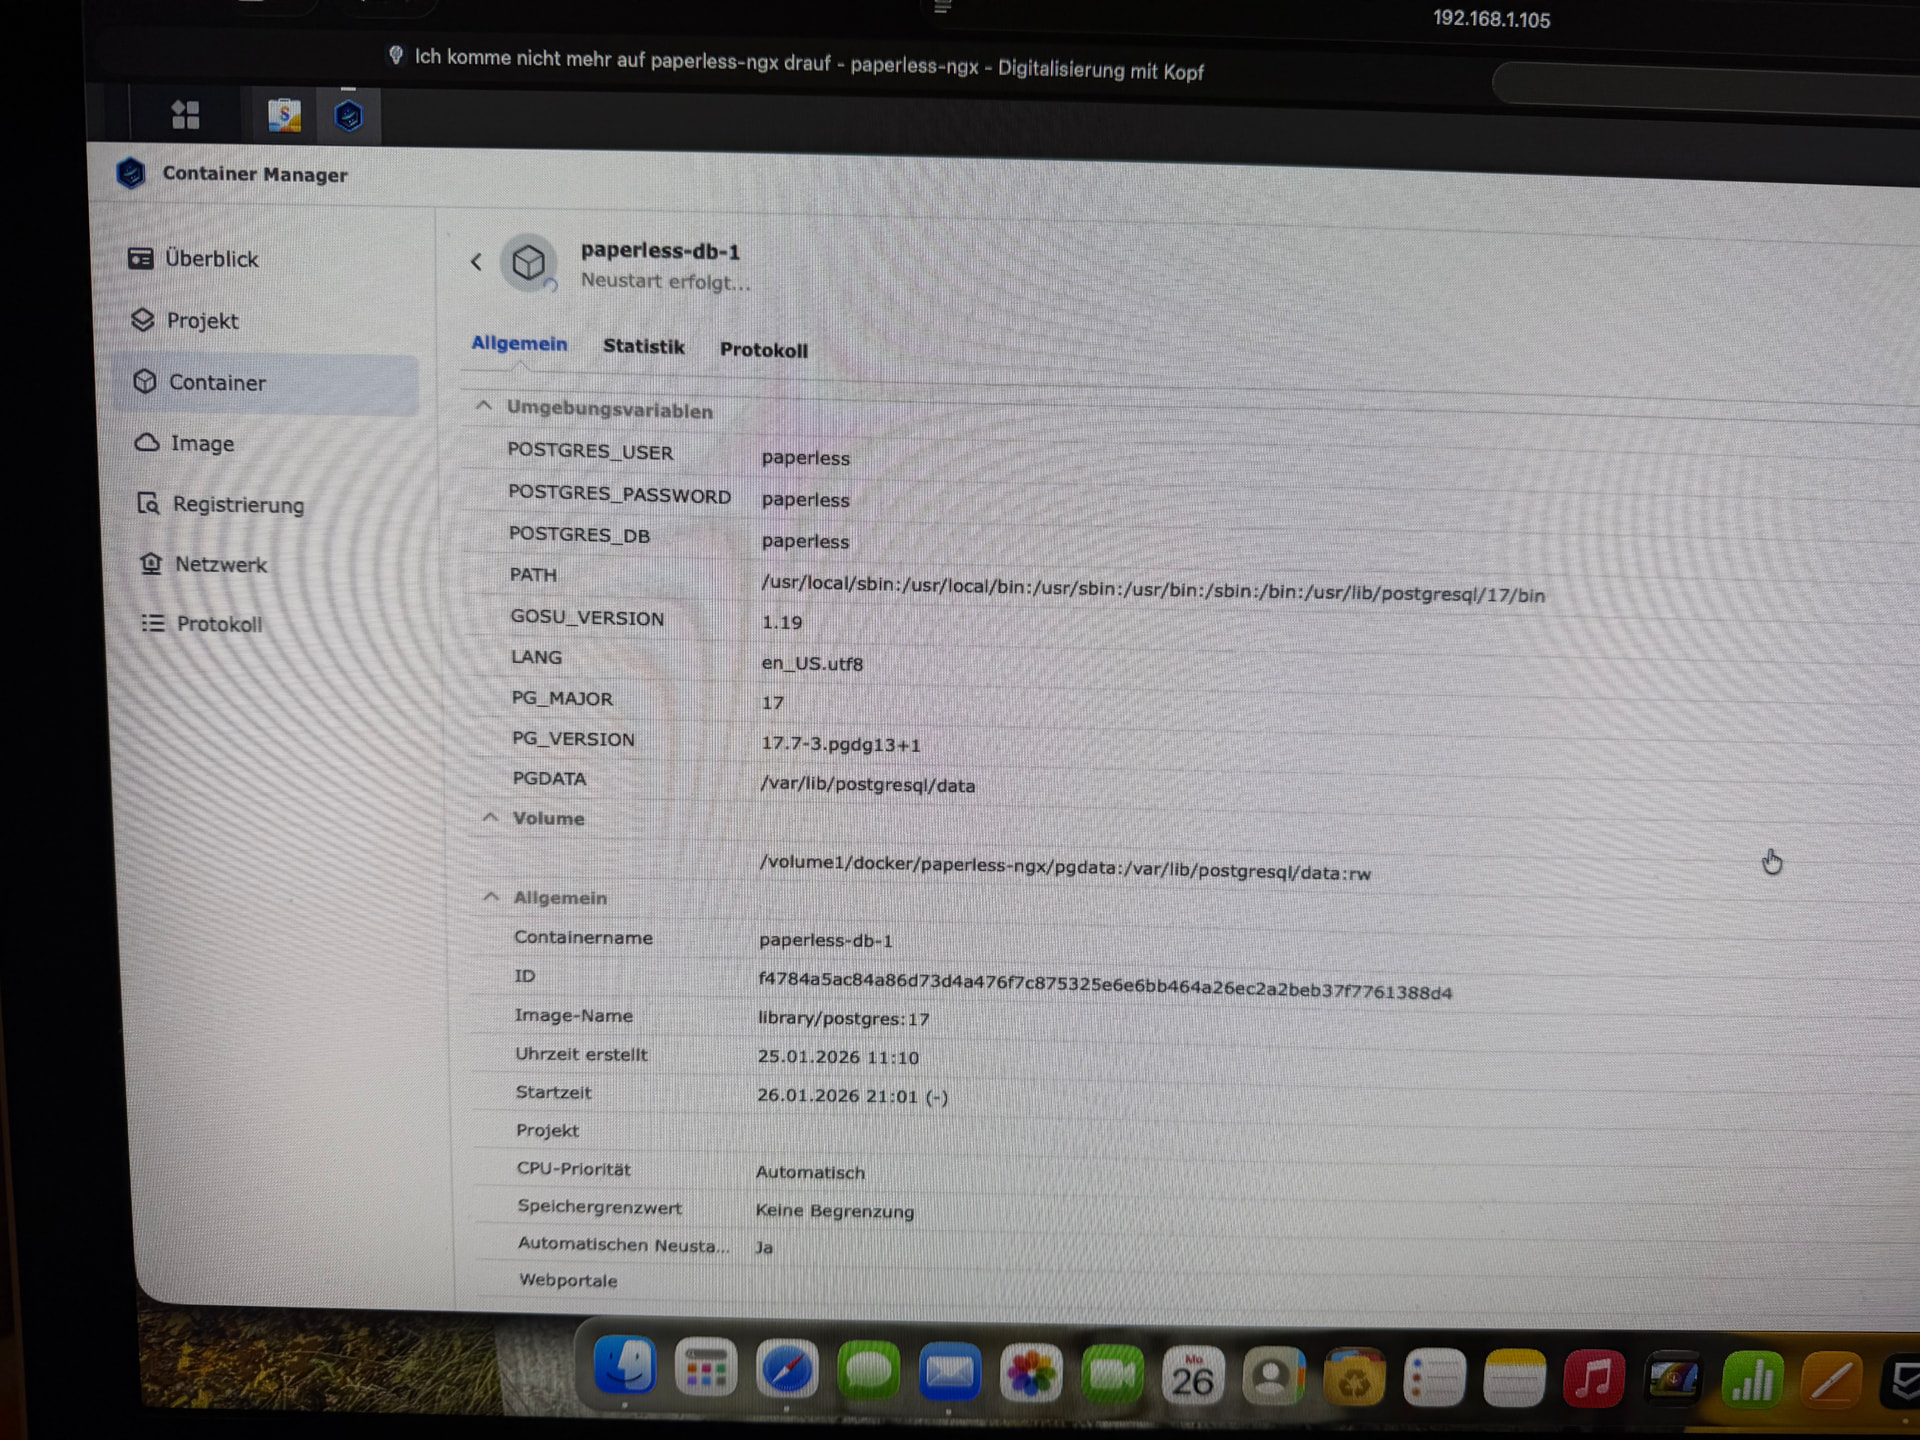Go back using the left chevron arrow
Viewport: 1920px width, 1440px height.
coord(477,262)
